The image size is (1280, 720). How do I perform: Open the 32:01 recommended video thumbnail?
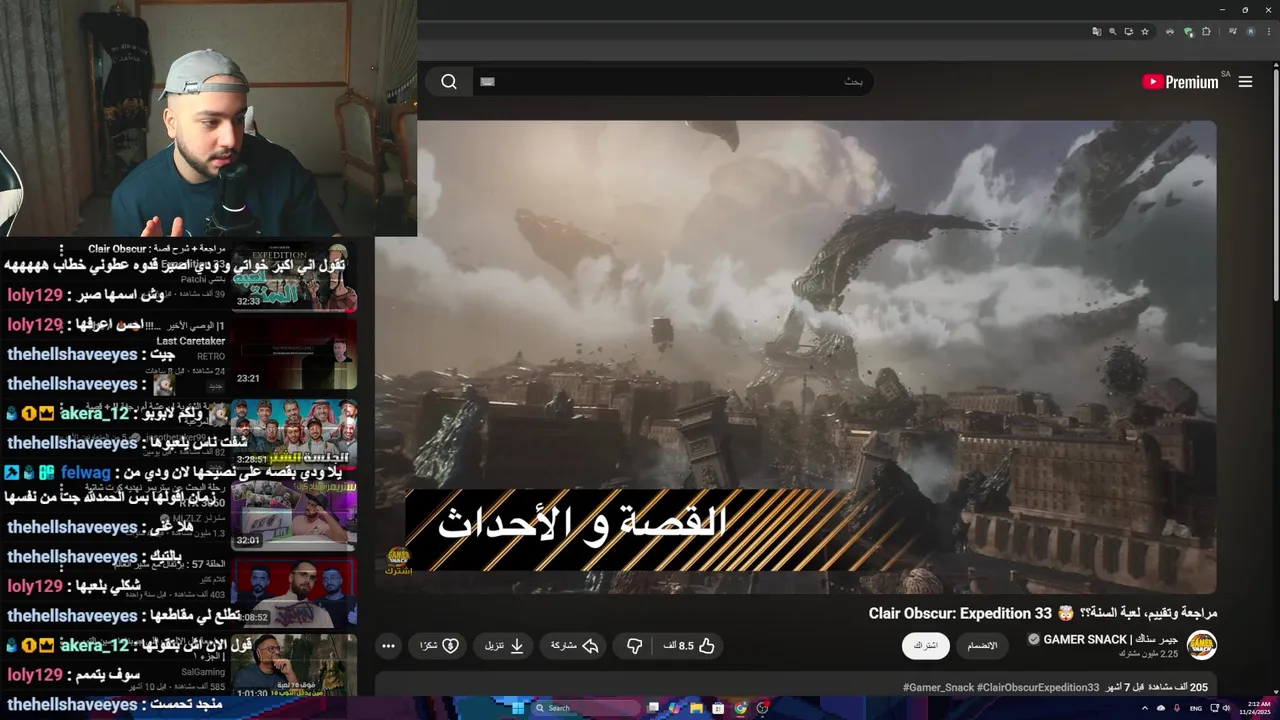click(294, 513)
